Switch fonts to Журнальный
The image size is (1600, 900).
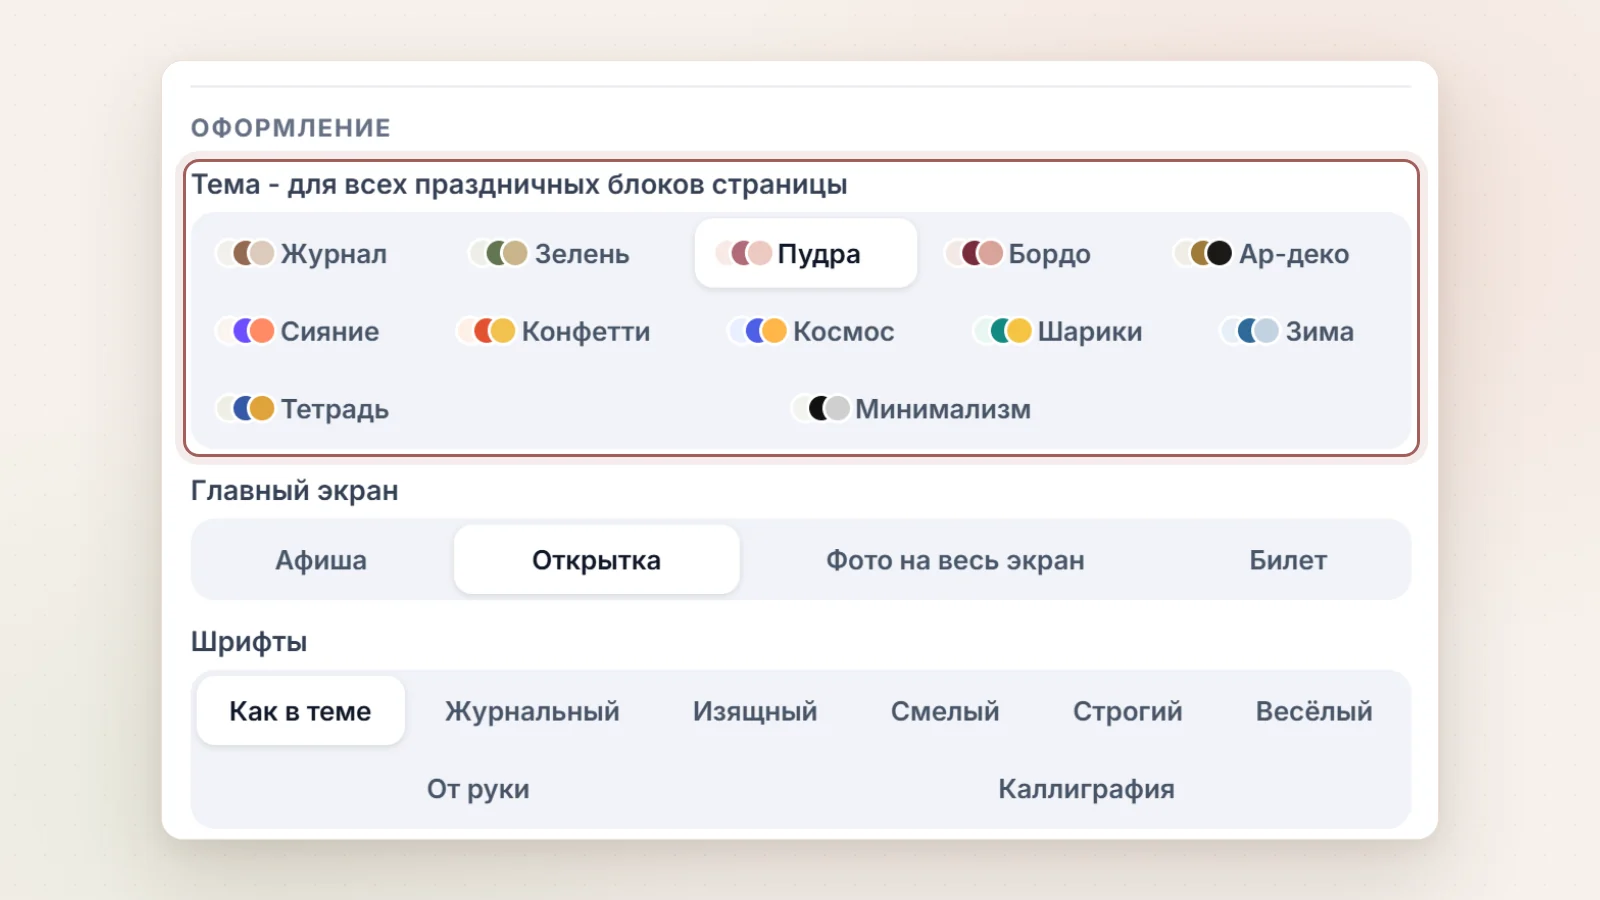tap(532, 711)
